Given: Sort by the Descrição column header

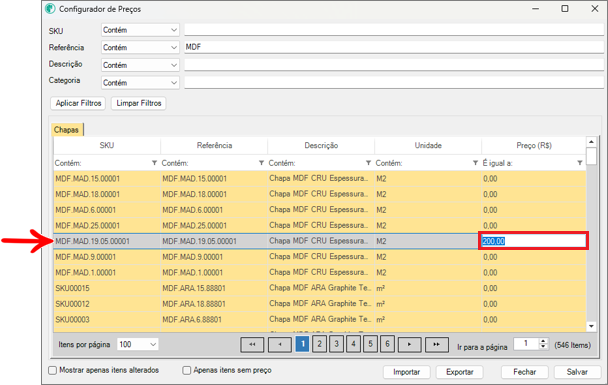Looking at the screenshot, I should coord(321,145).
